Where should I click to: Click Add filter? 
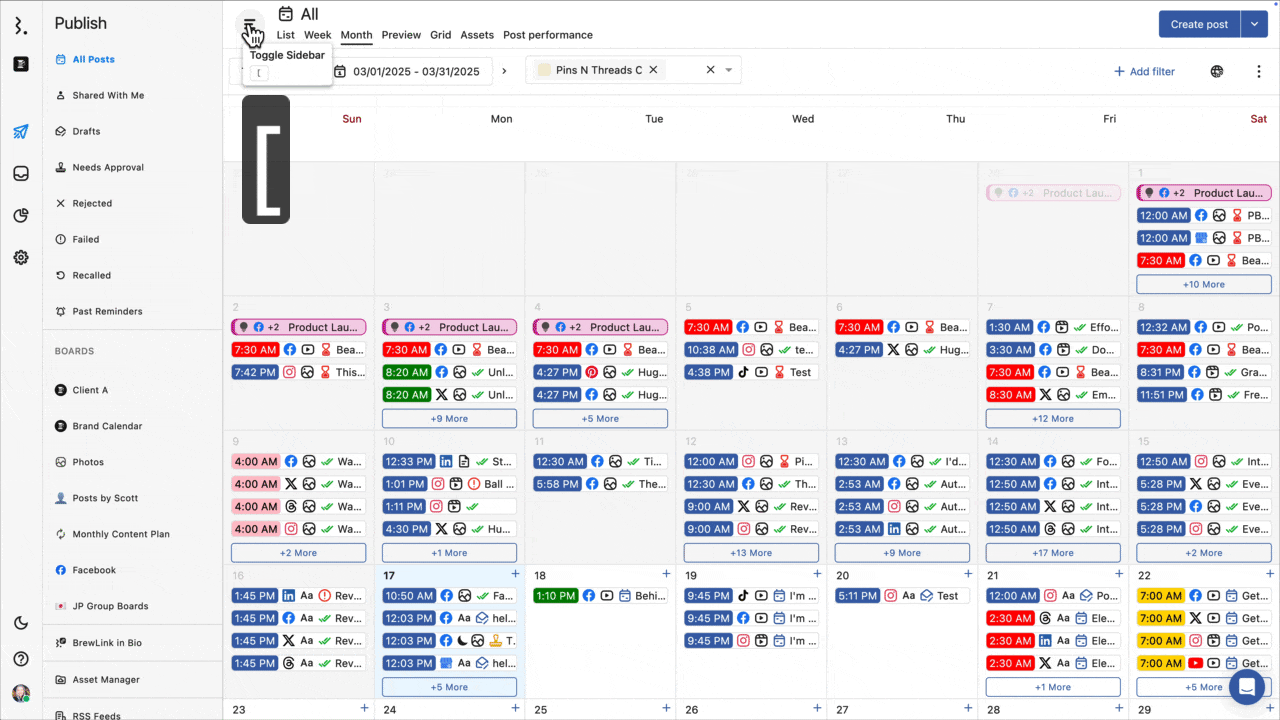(x=1144, y=72)
